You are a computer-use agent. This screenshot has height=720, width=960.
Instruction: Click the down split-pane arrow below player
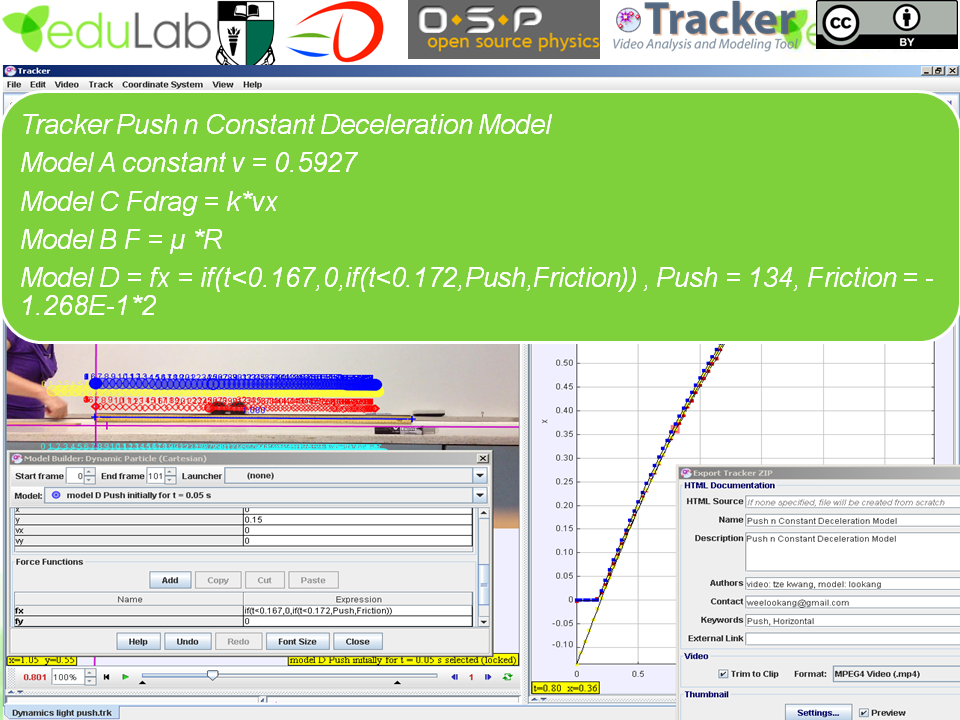pos(20,692)
